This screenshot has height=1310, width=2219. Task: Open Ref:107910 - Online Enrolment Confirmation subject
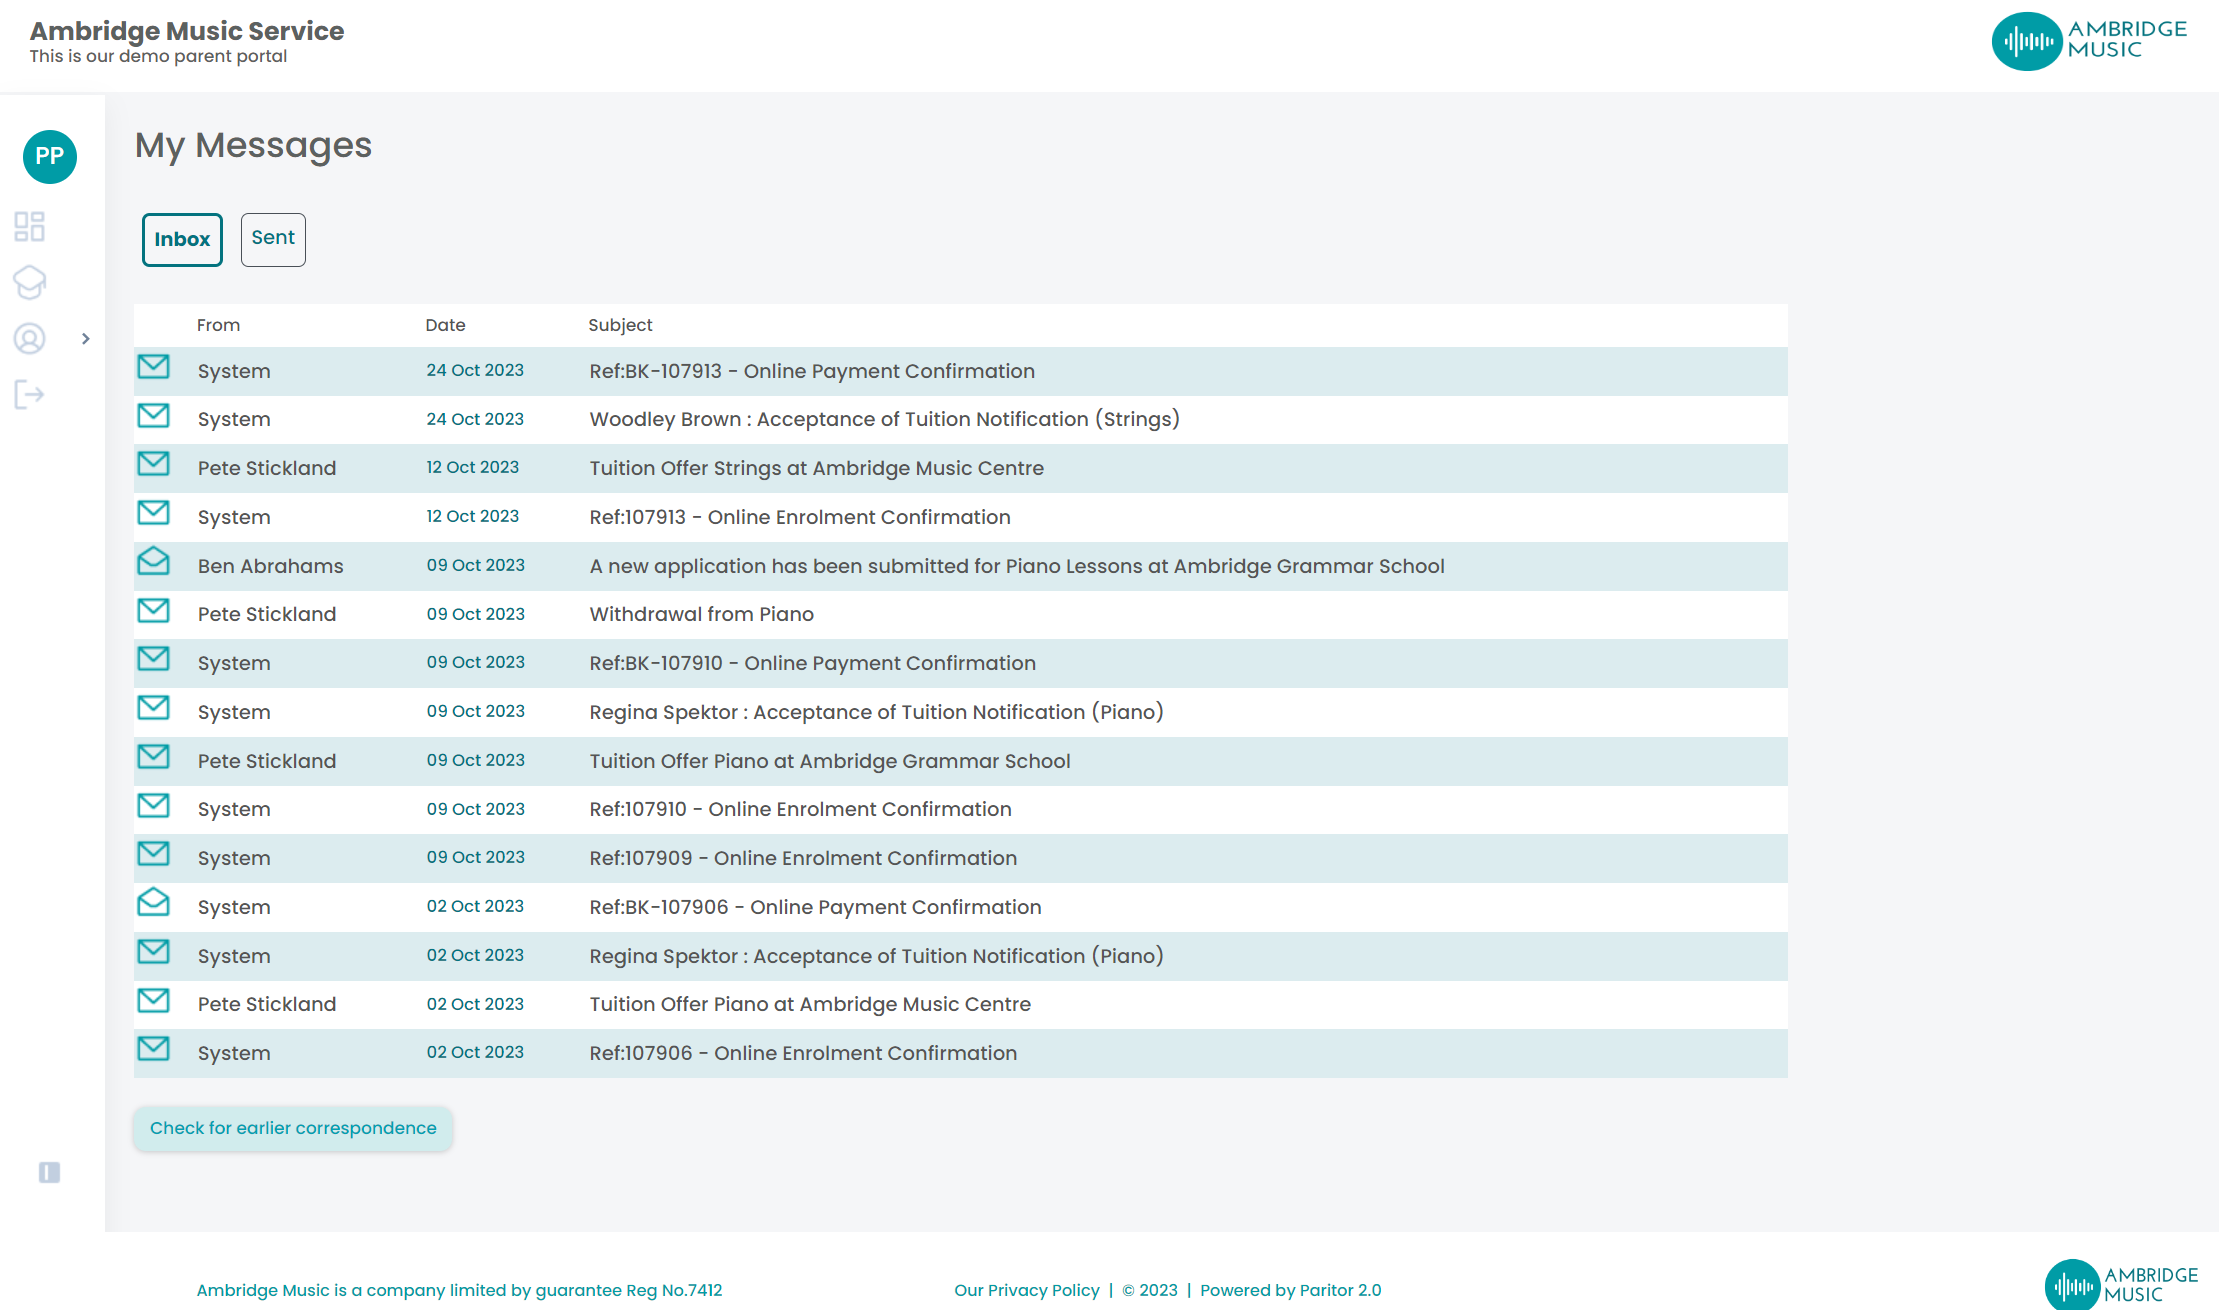coord(800,810)
